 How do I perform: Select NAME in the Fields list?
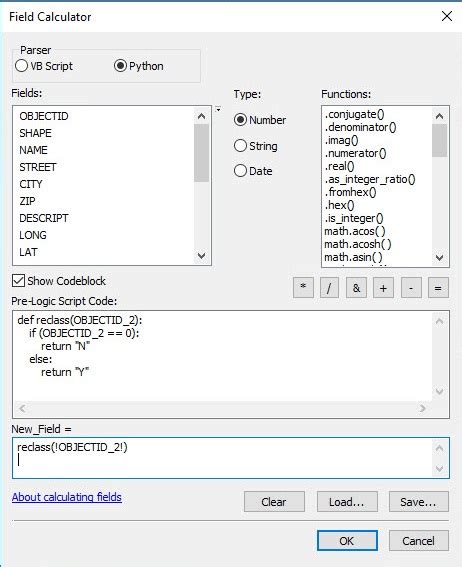tap(33, 150)
